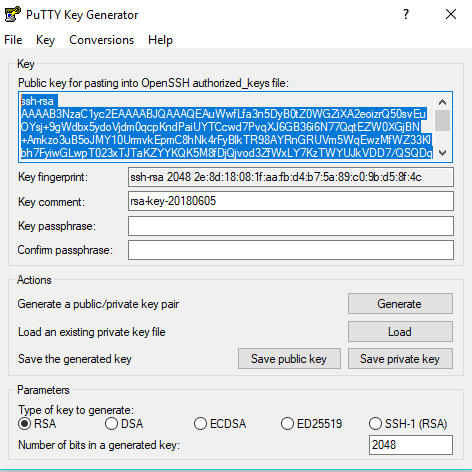The width and height of the screenshot is (472, 472).
Task: Click the Generate button
Action: click(x=400, y=304)
